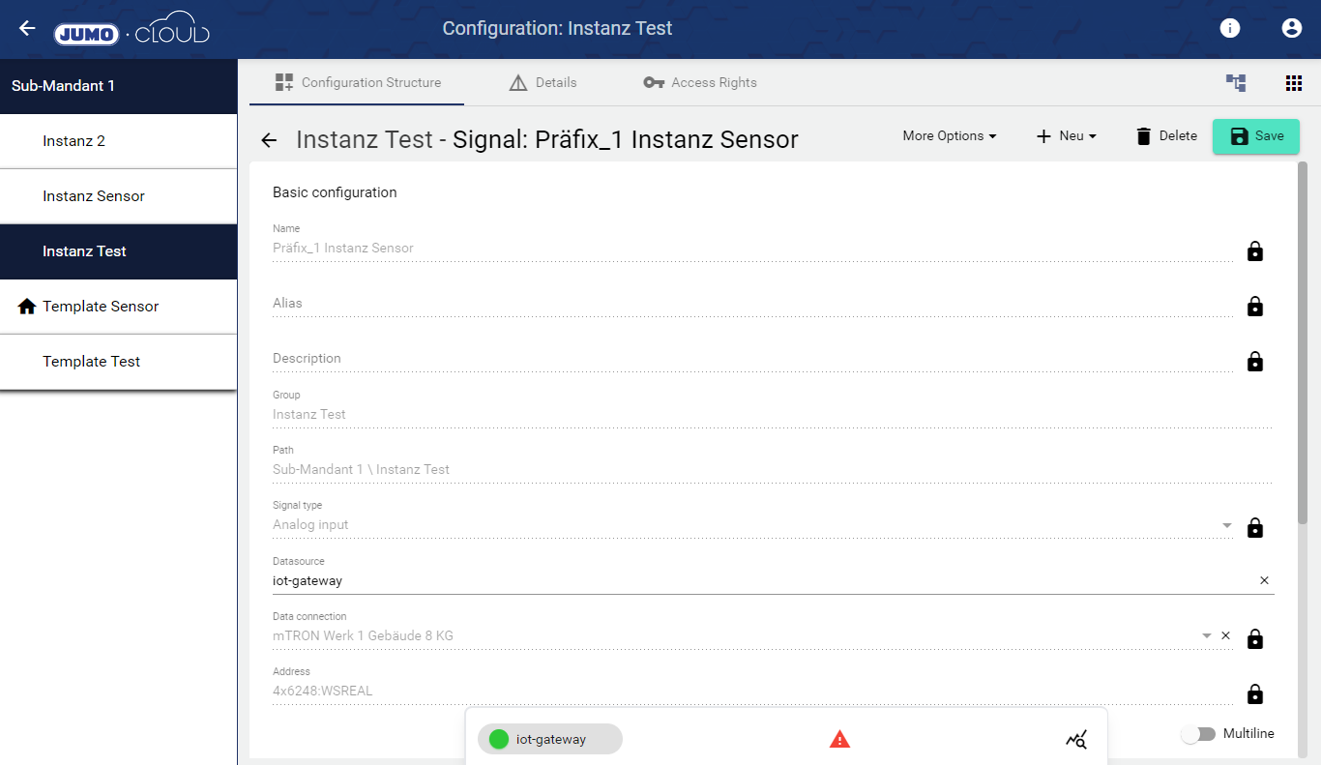This screenshot has height=765, width=1321.
Task: Click the Save button
Action: pyautogui.click(x=1256, y=136)
